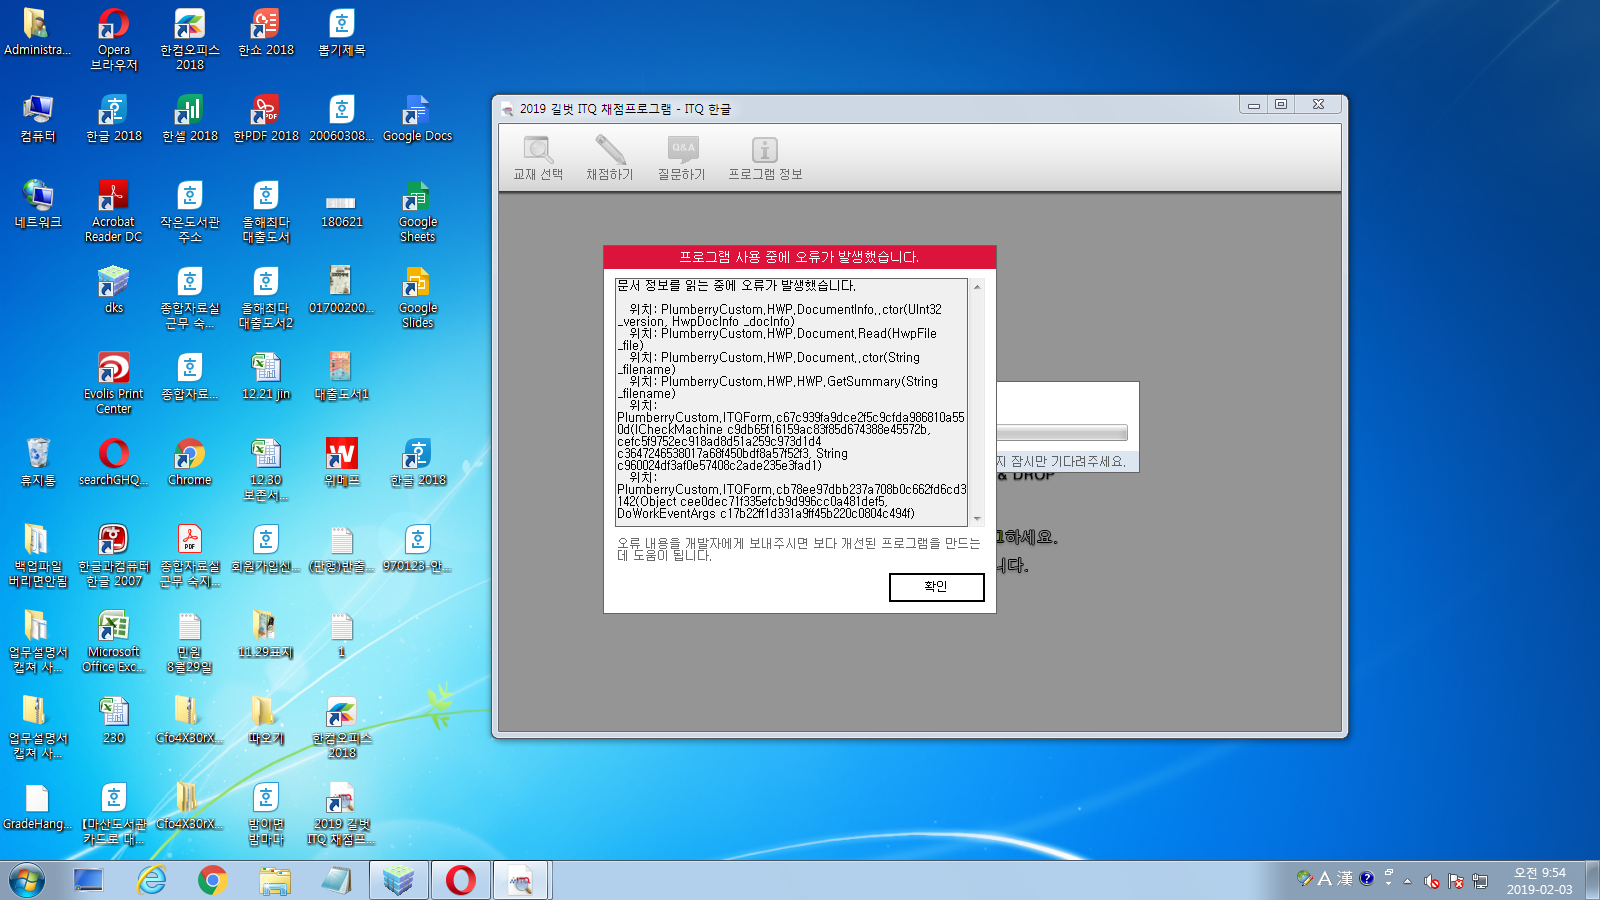Image resolution: width=1600 pixels, height=900 pixels.
Task: Click scroll up arrow in error details
Action: point(977,287)
